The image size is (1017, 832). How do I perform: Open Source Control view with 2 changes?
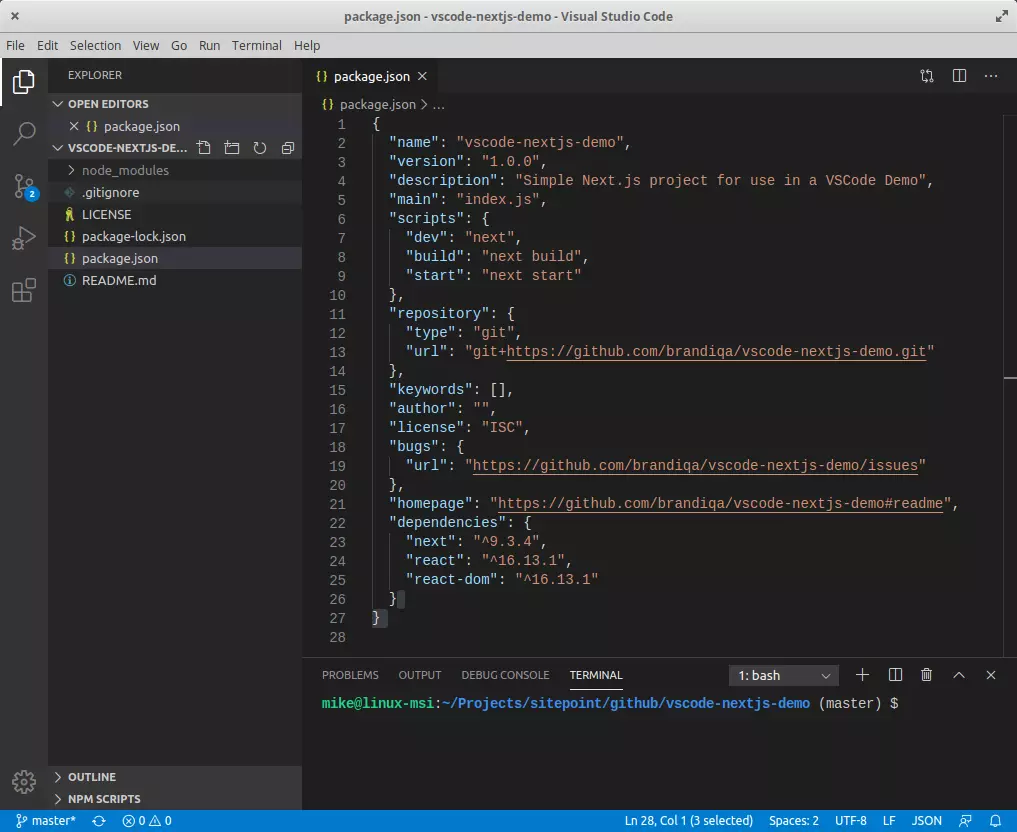click(25, 187)
